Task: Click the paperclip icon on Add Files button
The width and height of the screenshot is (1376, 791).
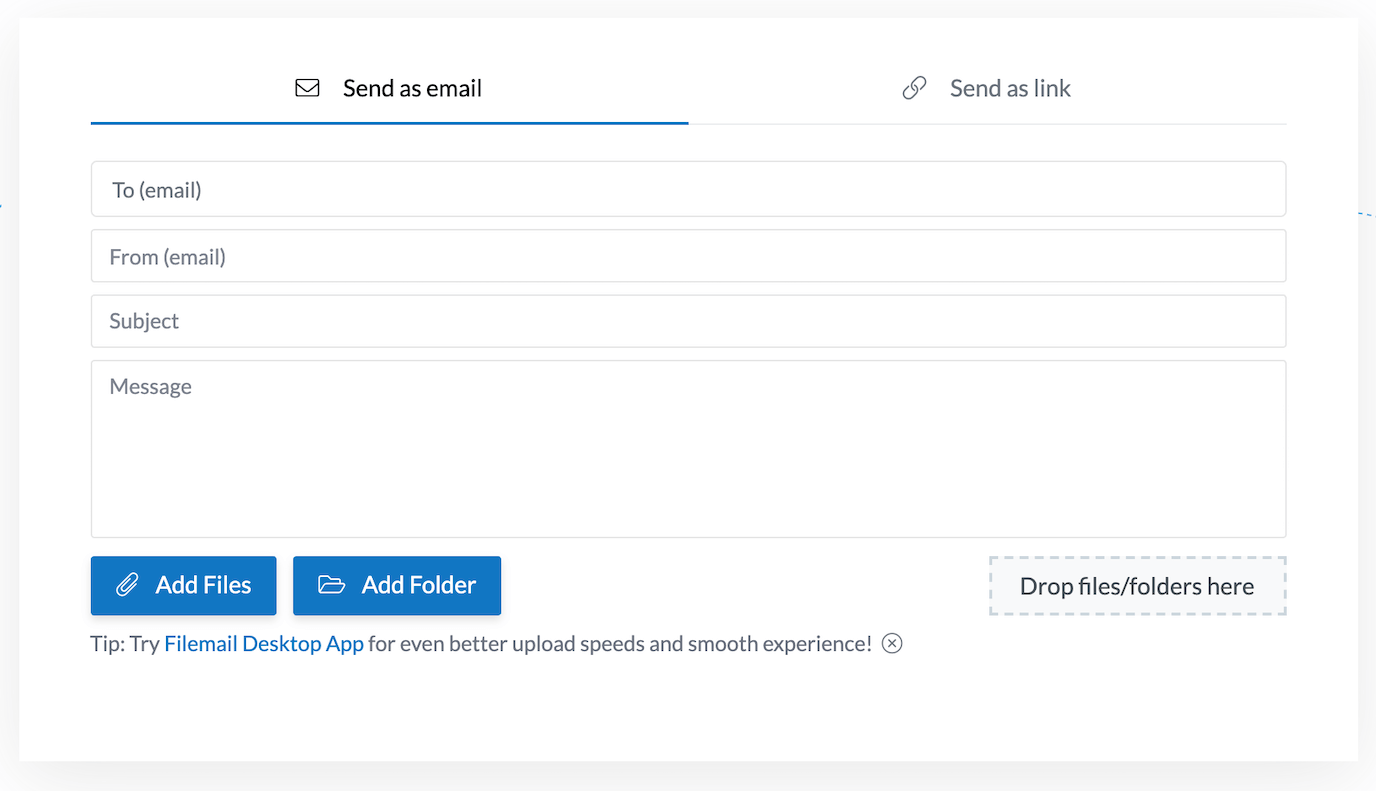Action: 124,585
